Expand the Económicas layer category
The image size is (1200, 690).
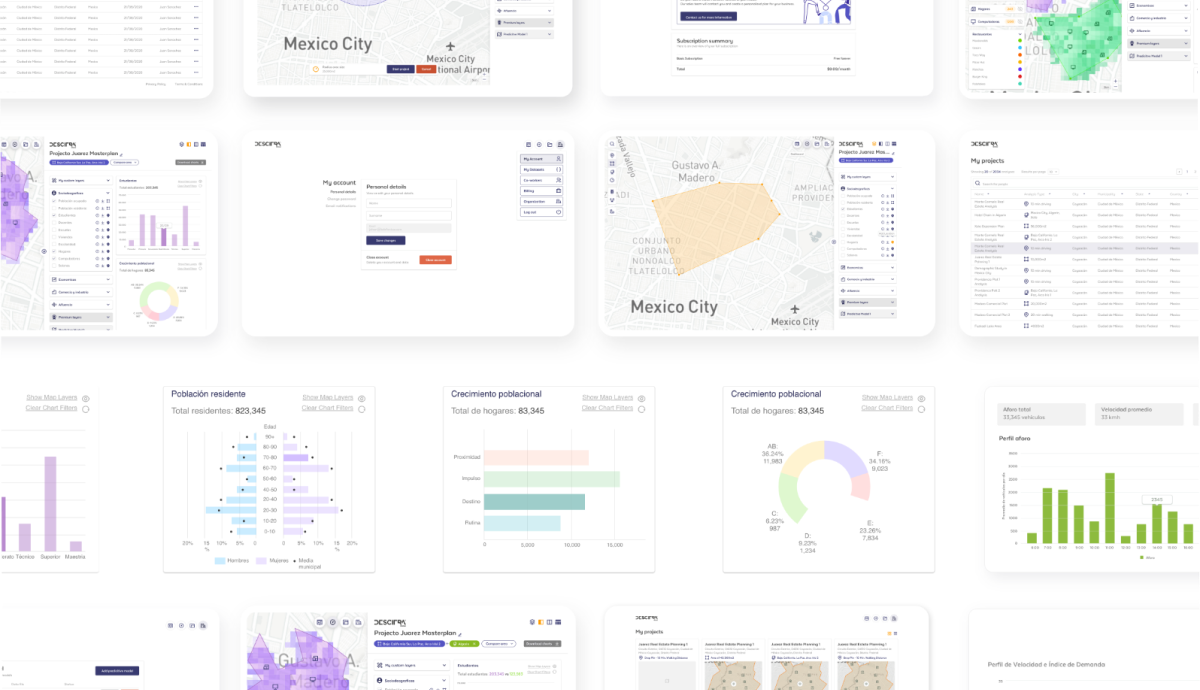tap(107, 279)
